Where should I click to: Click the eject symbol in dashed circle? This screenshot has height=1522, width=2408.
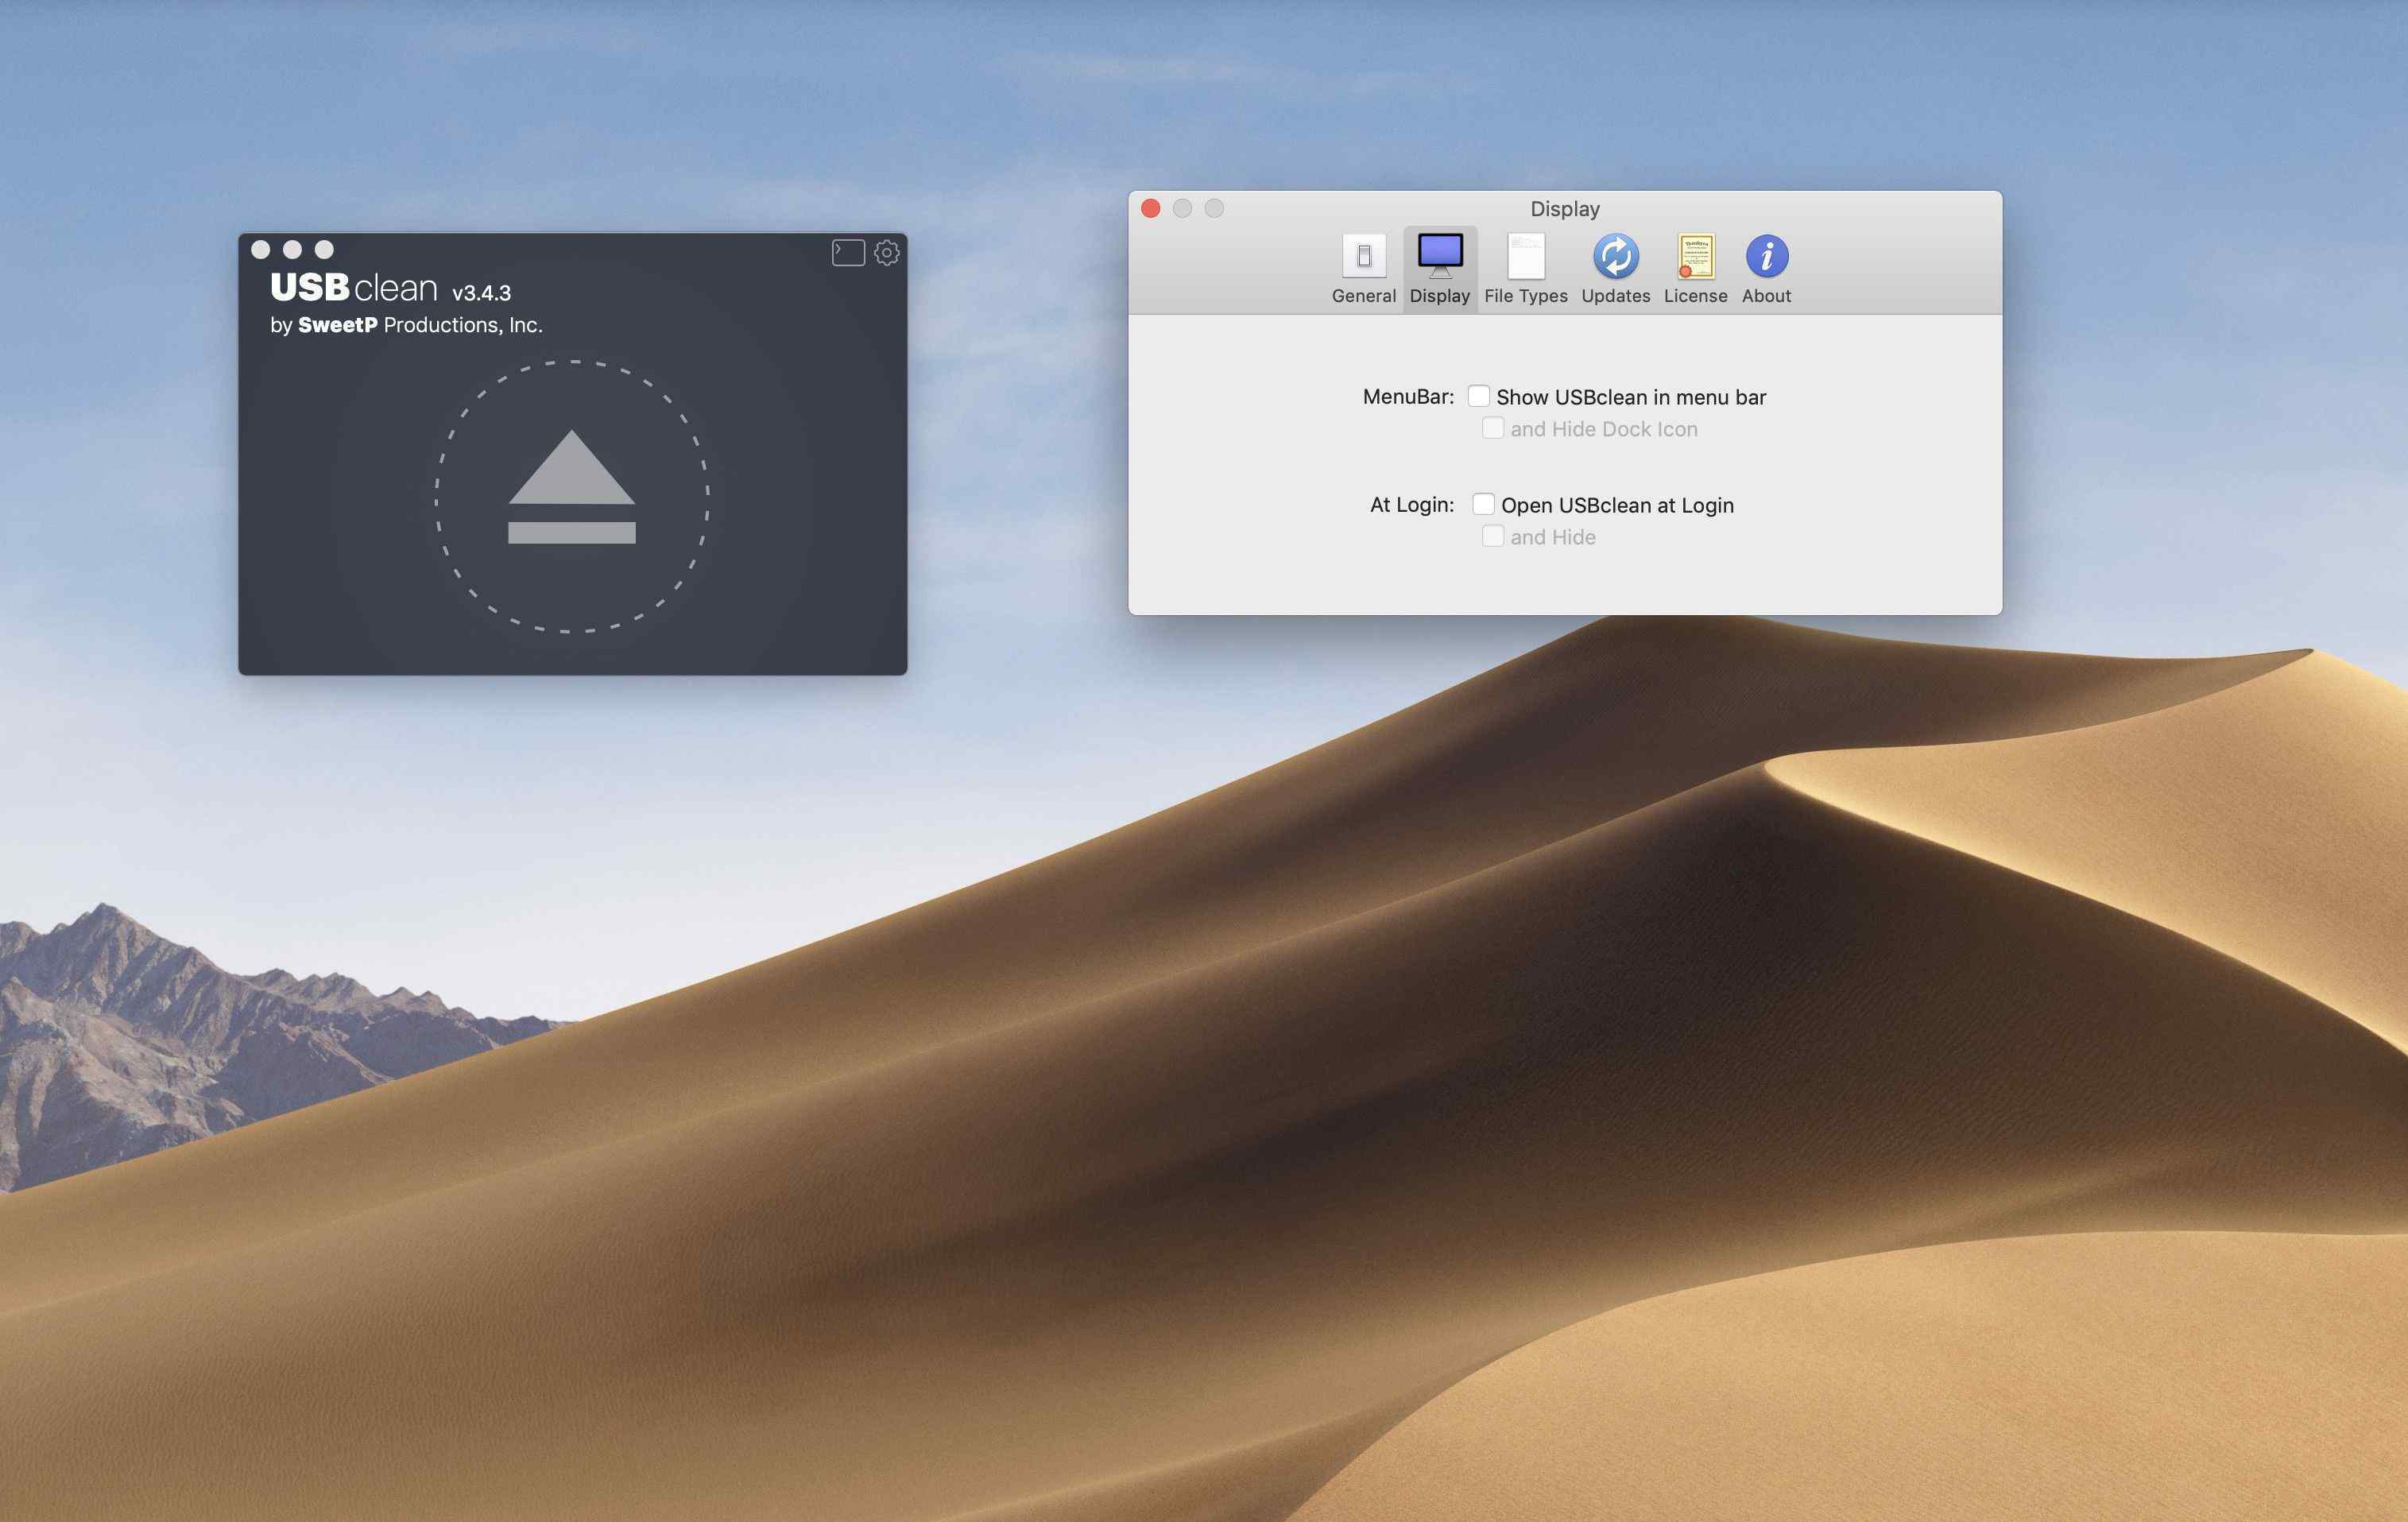[x=572, y=488]
